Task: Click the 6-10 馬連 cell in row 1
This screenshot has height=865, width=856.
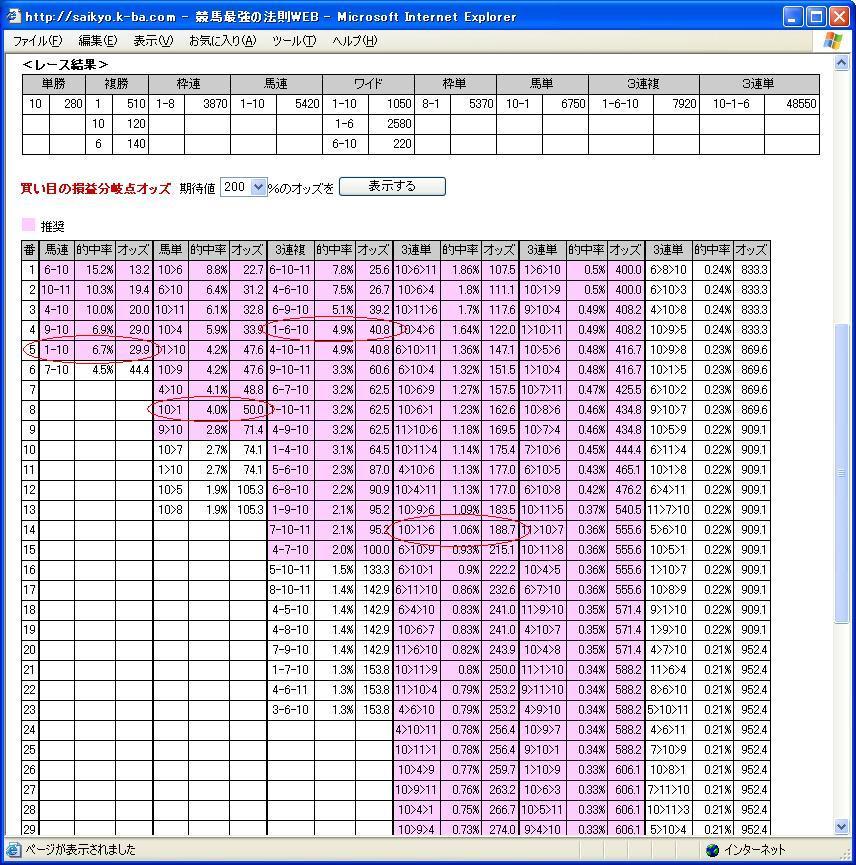Action: (56, 270)
